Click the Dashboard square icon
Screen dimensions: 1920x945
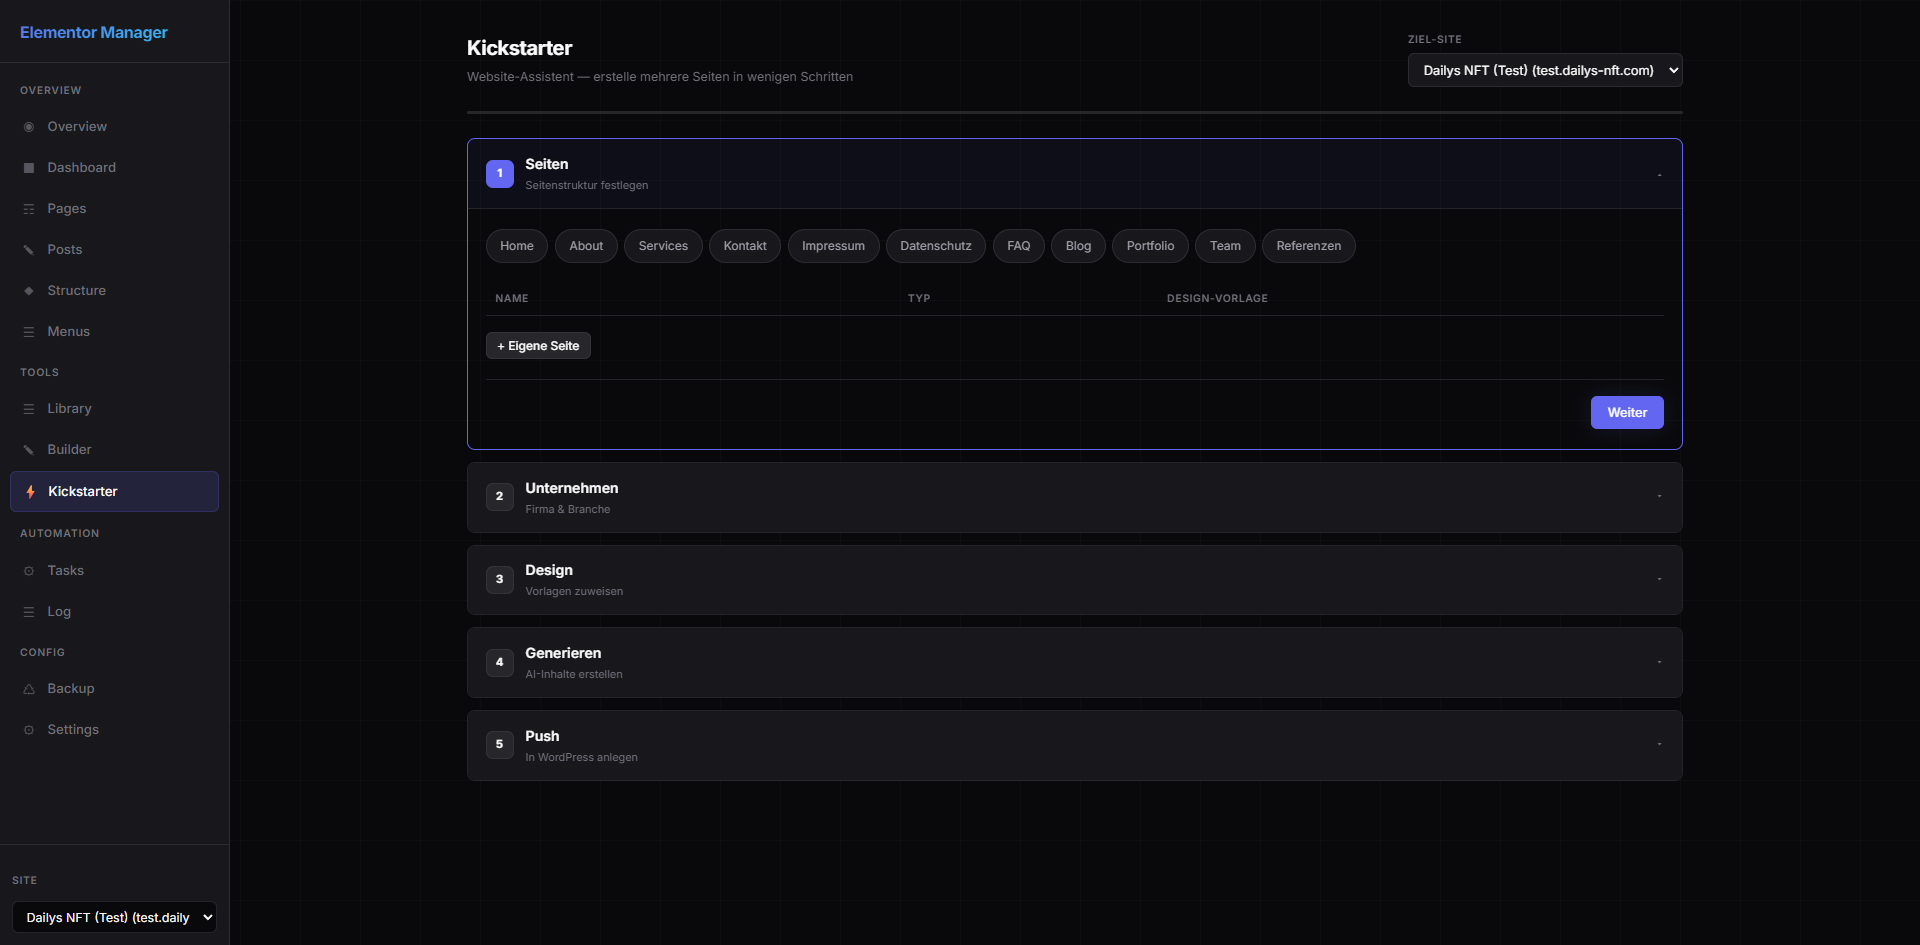tap(29, 168)
